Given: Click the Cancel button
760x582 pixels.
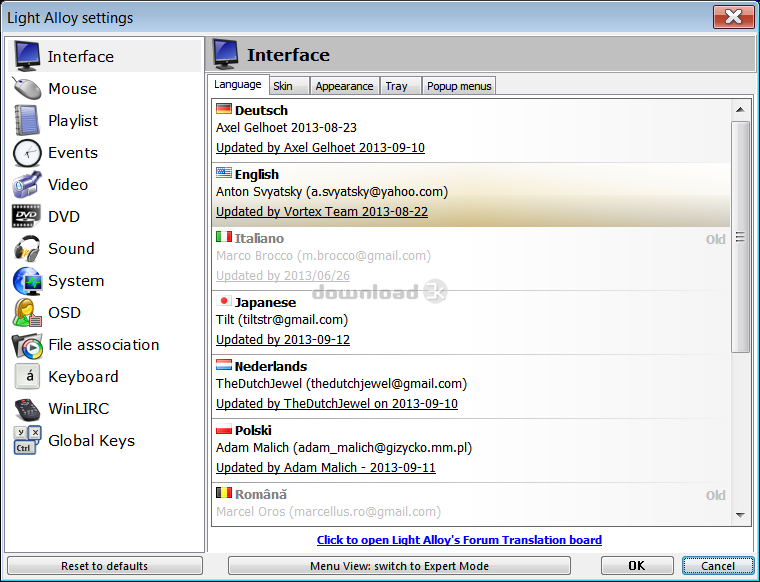Looking at the screenshot, I should [x=718, y=566].
